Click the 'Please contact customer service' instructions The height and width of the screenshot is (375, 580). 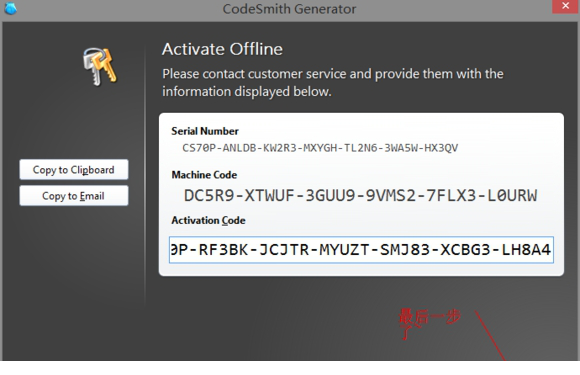coord(333,82)
